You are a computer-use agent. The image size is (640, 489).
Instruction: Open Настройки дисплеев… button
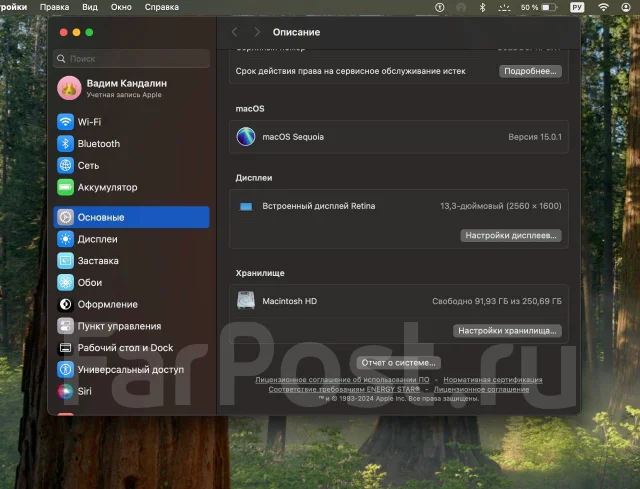511,236
